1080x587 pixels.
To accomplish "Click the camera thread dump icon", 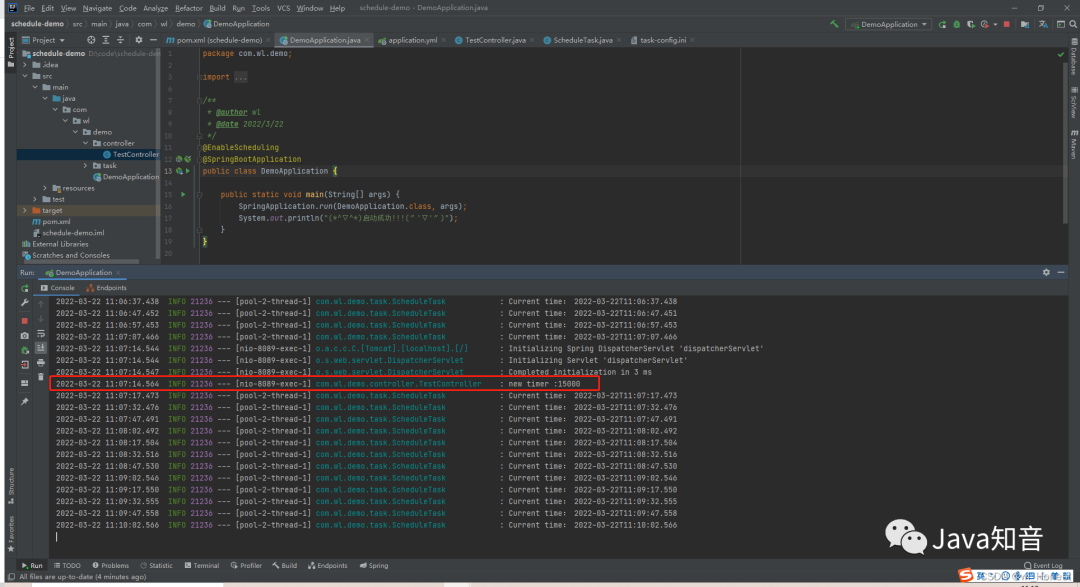I will 24,335.
